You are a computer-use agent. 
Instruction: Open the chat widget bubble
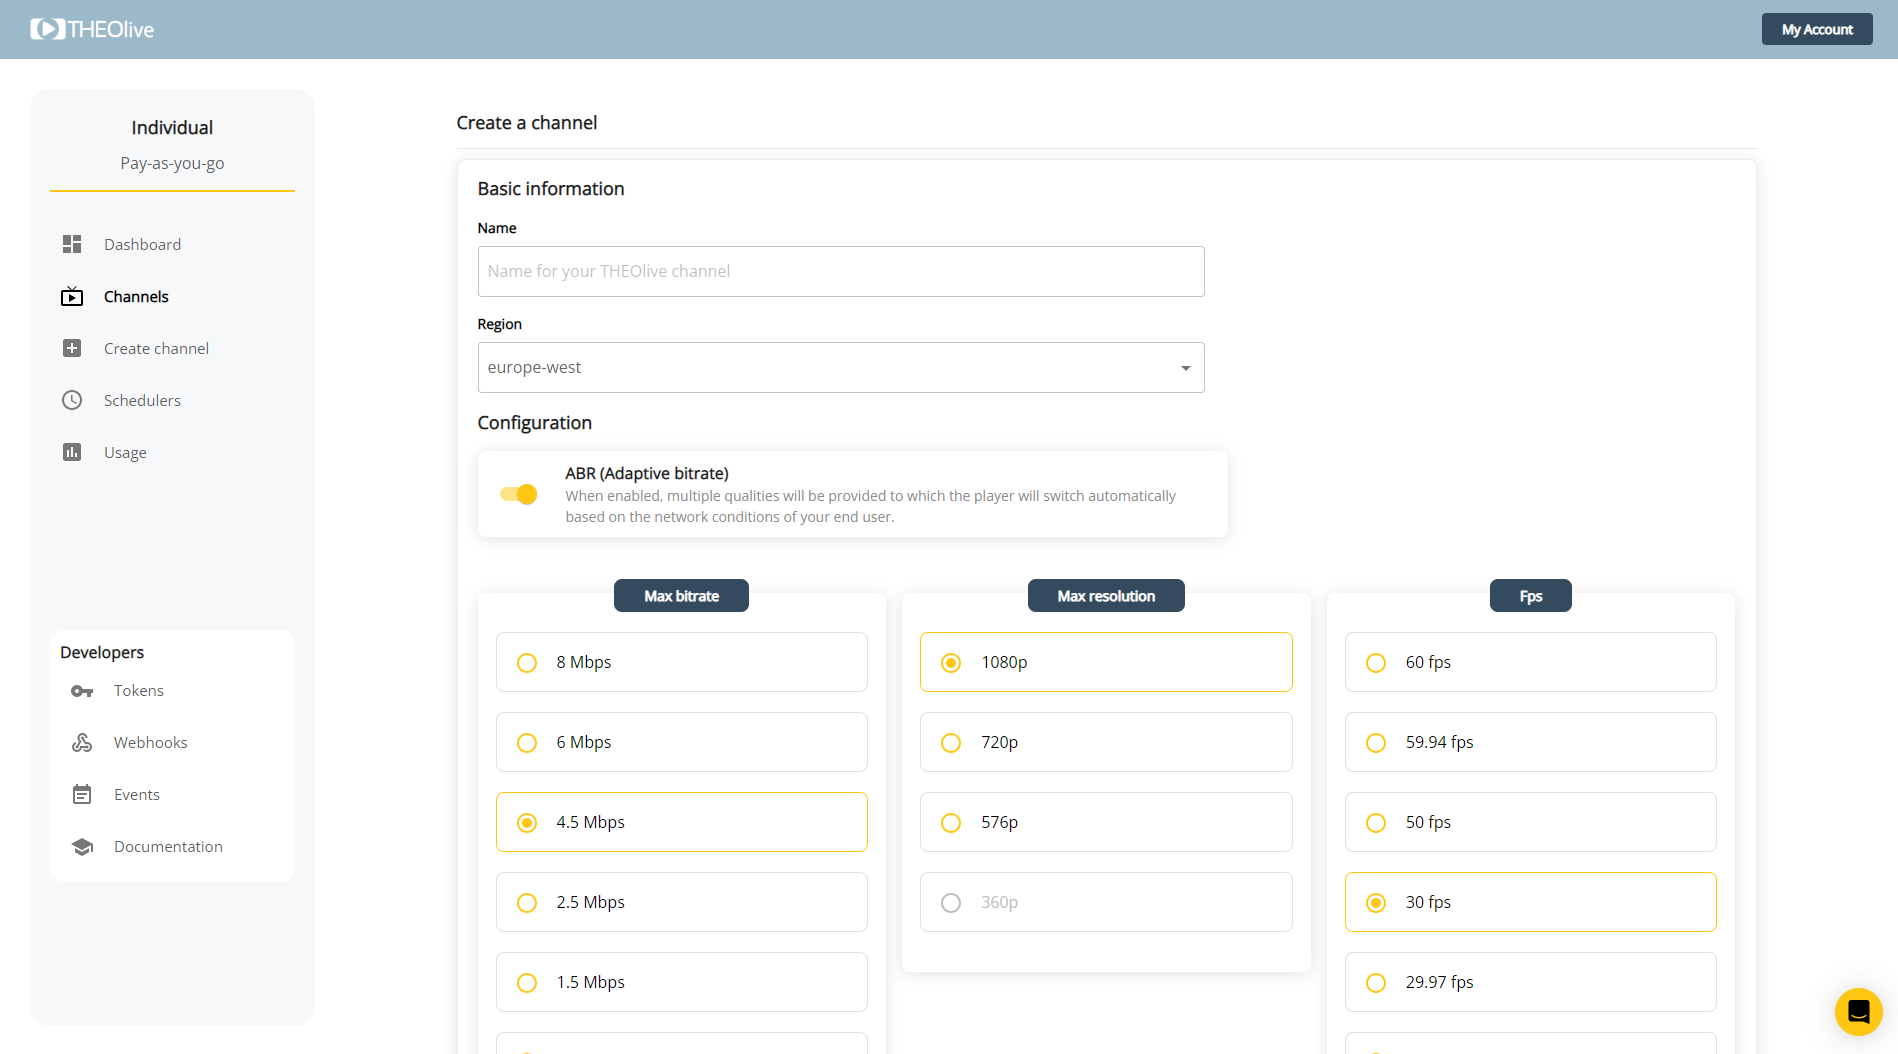[x=1858, y=1011]
